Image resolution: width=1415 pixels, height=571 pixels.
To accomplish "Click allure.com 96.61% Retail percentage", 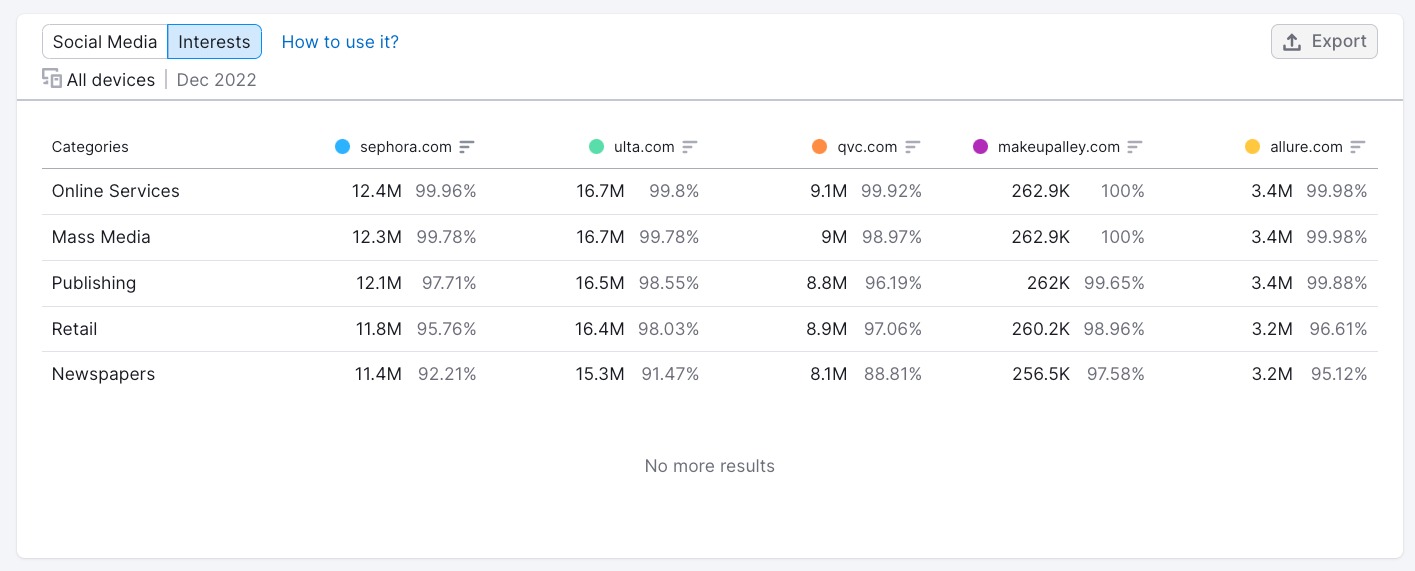I will coord(1337,329).
